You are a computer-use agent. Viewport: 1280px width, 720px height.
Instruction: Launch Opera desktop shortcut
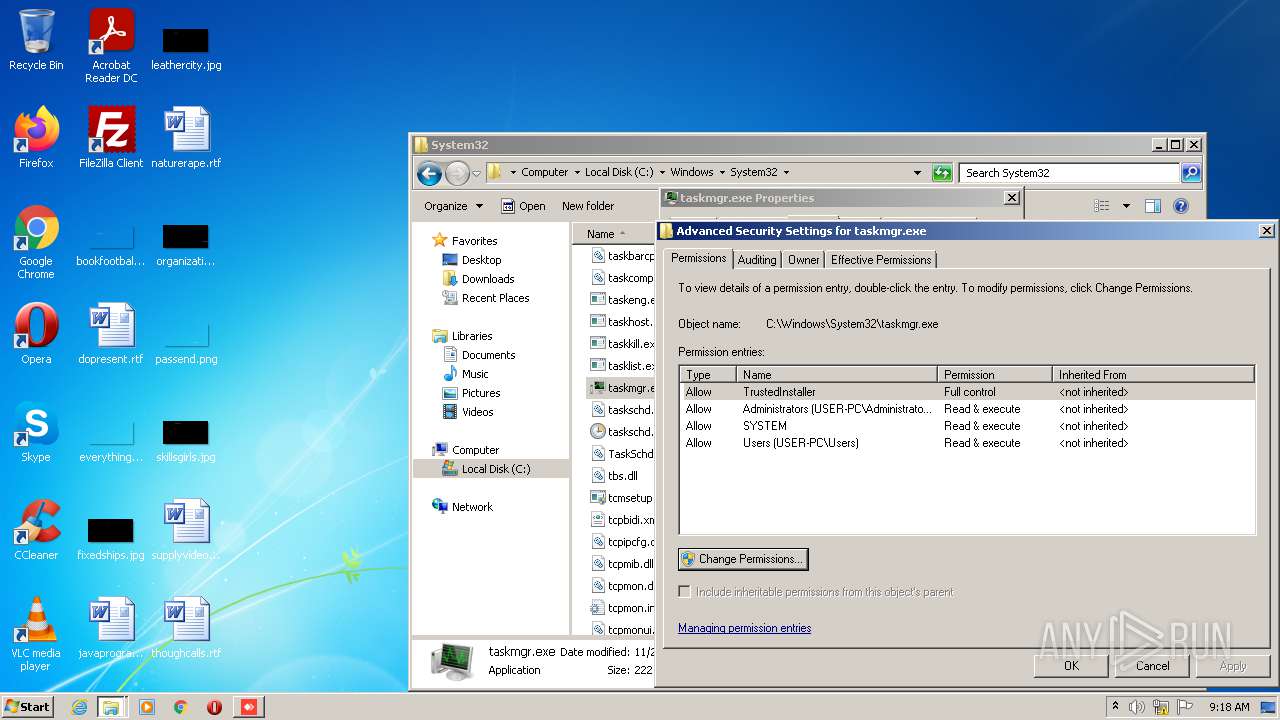tap(36, 334)
